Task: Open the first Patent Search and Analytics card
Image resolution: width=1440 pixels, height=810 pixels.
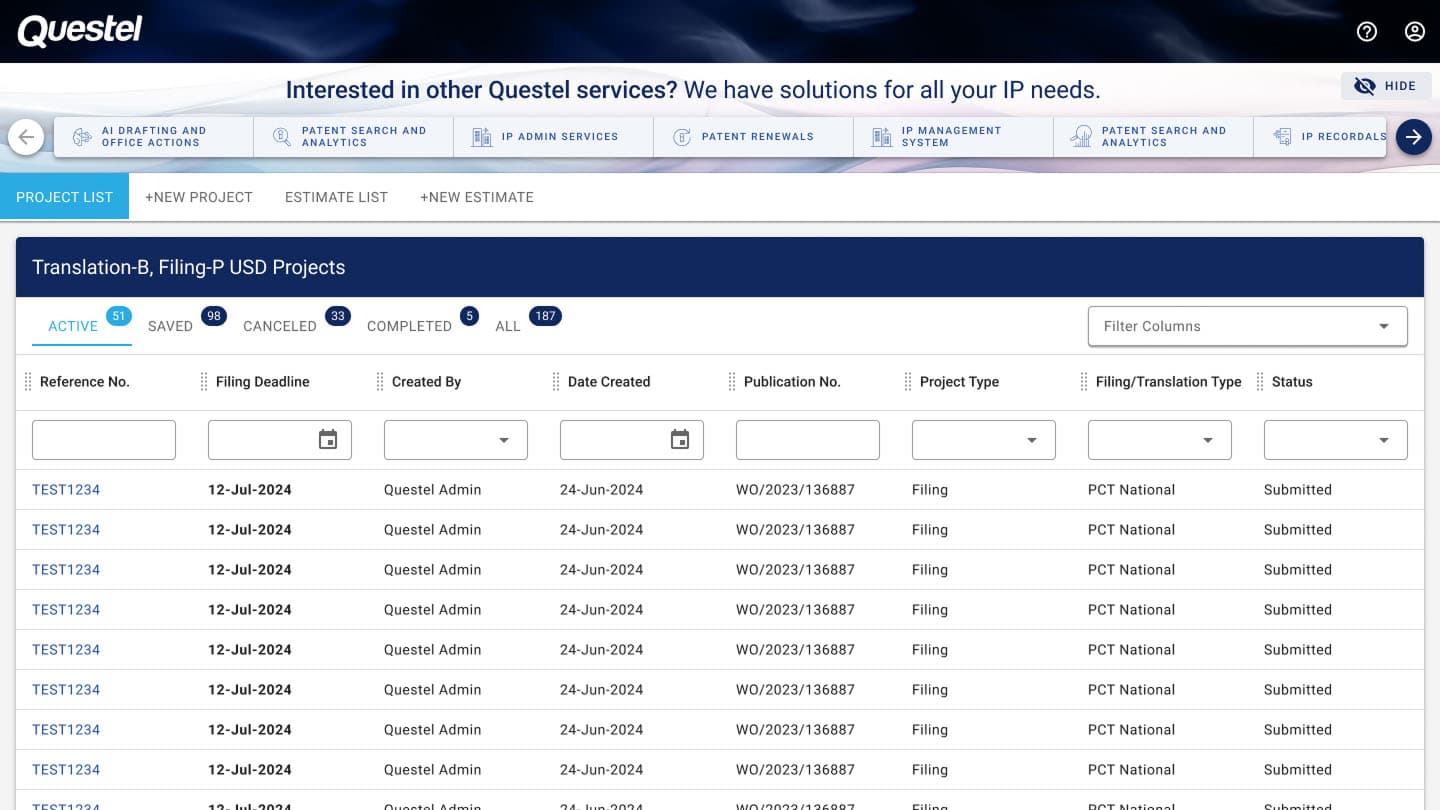Action: coord(353,137)
